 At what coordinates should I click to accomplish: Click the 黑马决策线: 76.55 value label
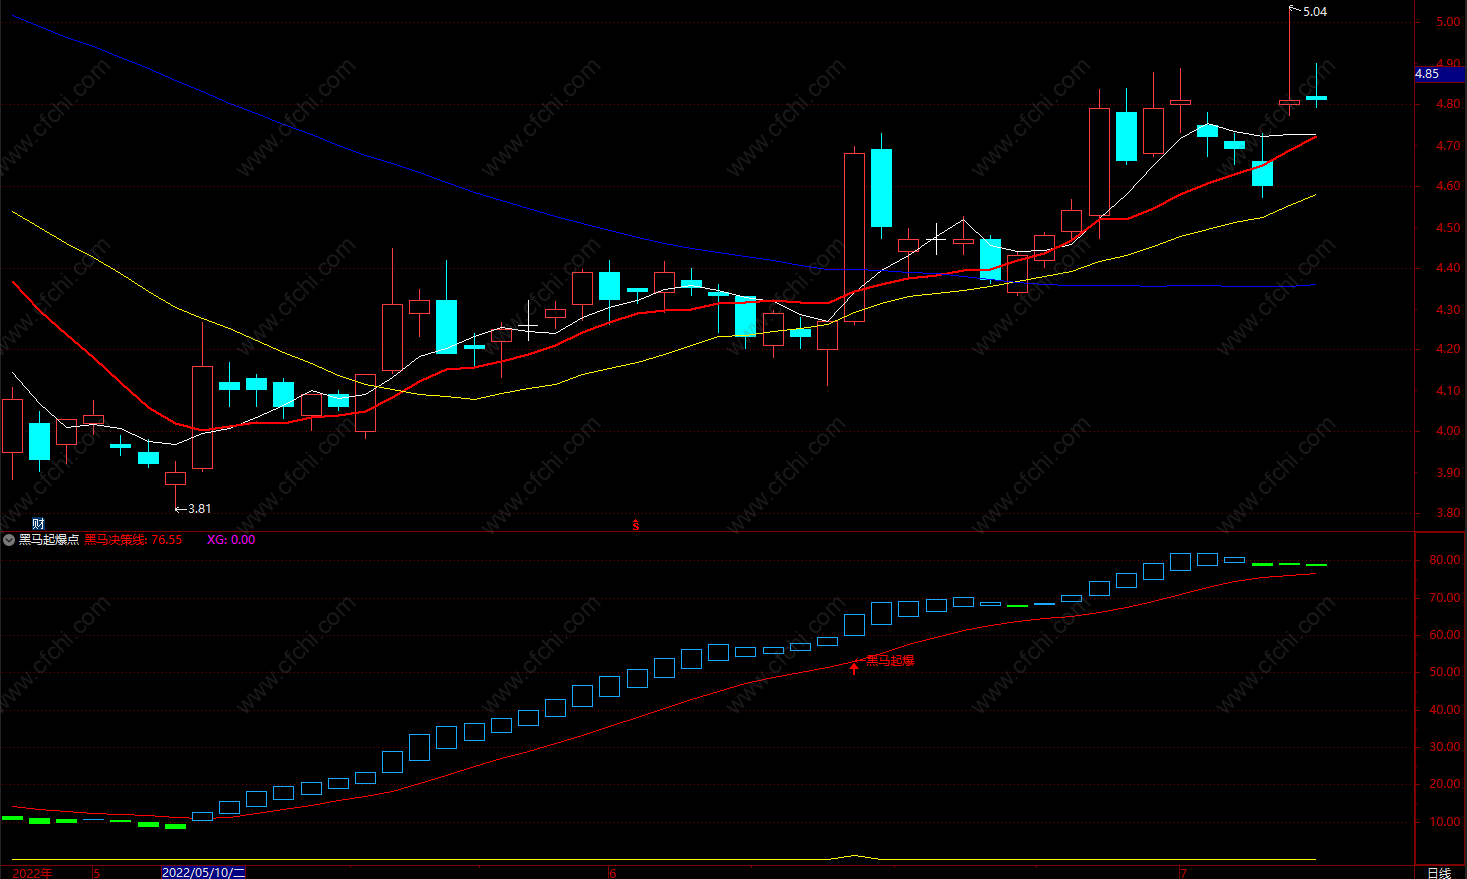[x=133, y=540]
